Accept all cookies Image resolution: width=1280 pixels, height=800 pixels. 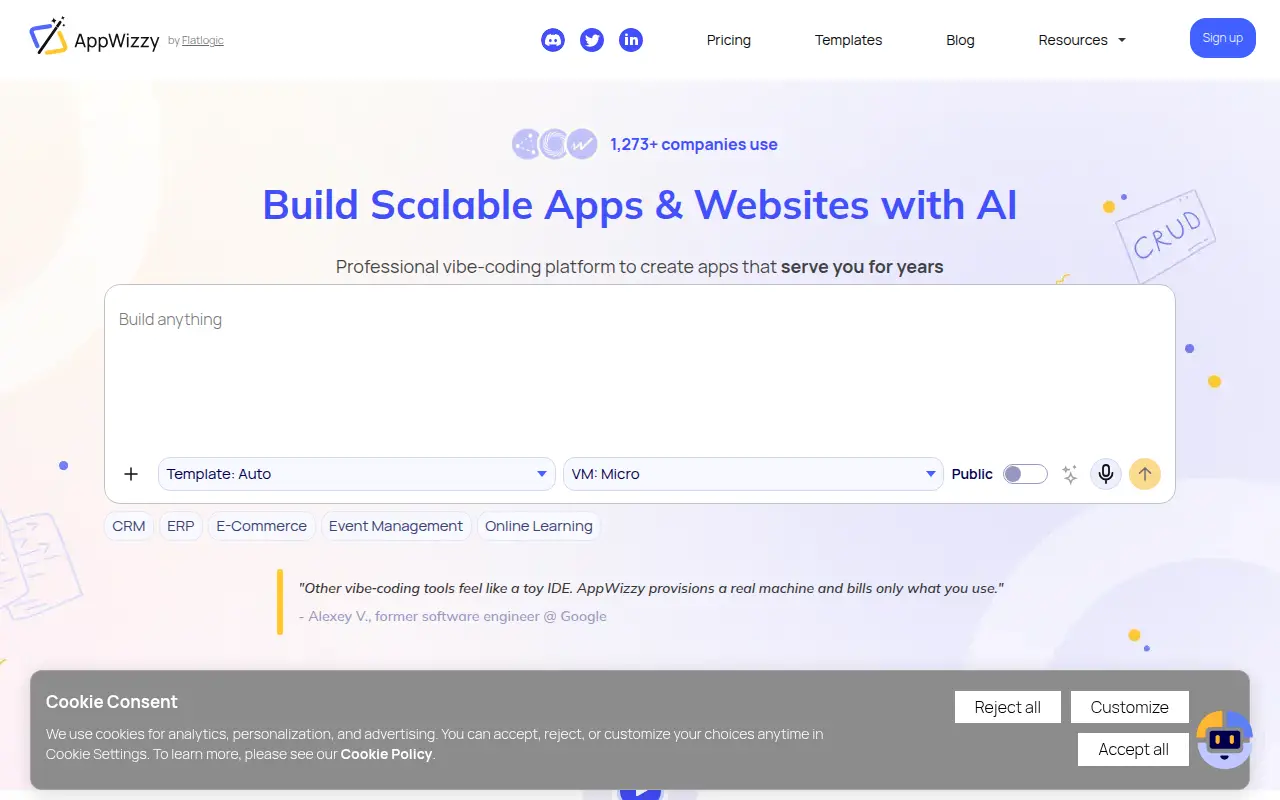[x=1134, y=749]
